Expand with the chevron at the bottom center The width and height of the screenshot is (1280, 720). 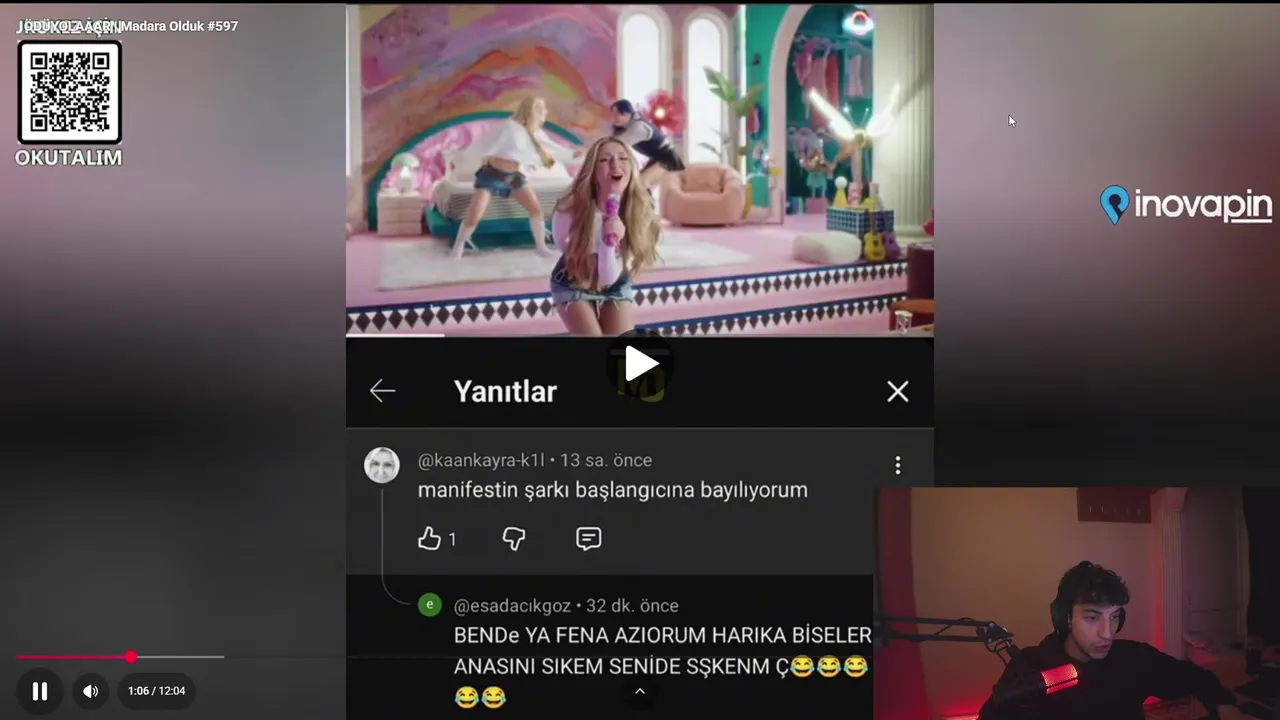tap(640, 691)
